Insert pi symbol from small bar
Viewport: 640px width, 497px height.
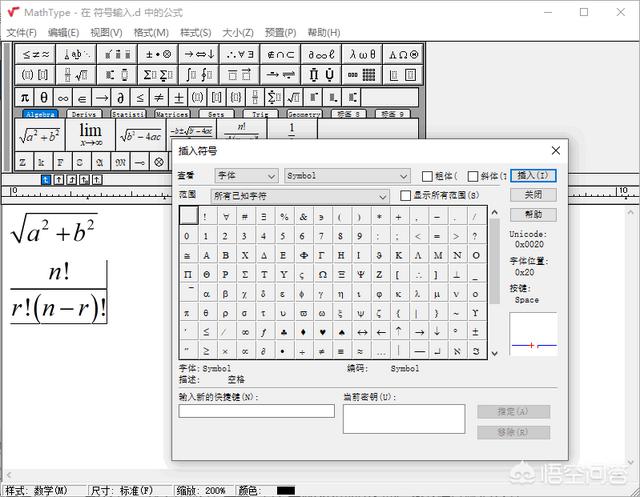click(24, 98)
